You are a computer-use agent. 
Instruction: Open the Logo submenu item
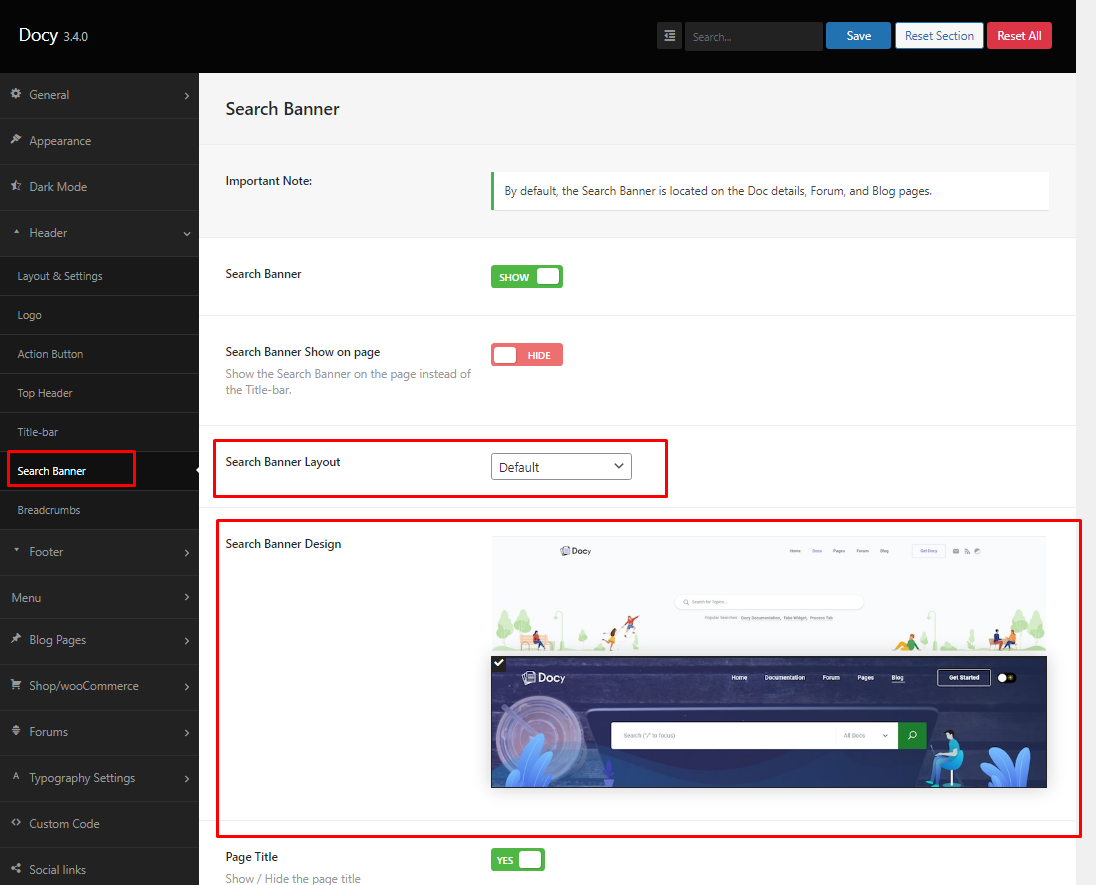coord(99,315)
